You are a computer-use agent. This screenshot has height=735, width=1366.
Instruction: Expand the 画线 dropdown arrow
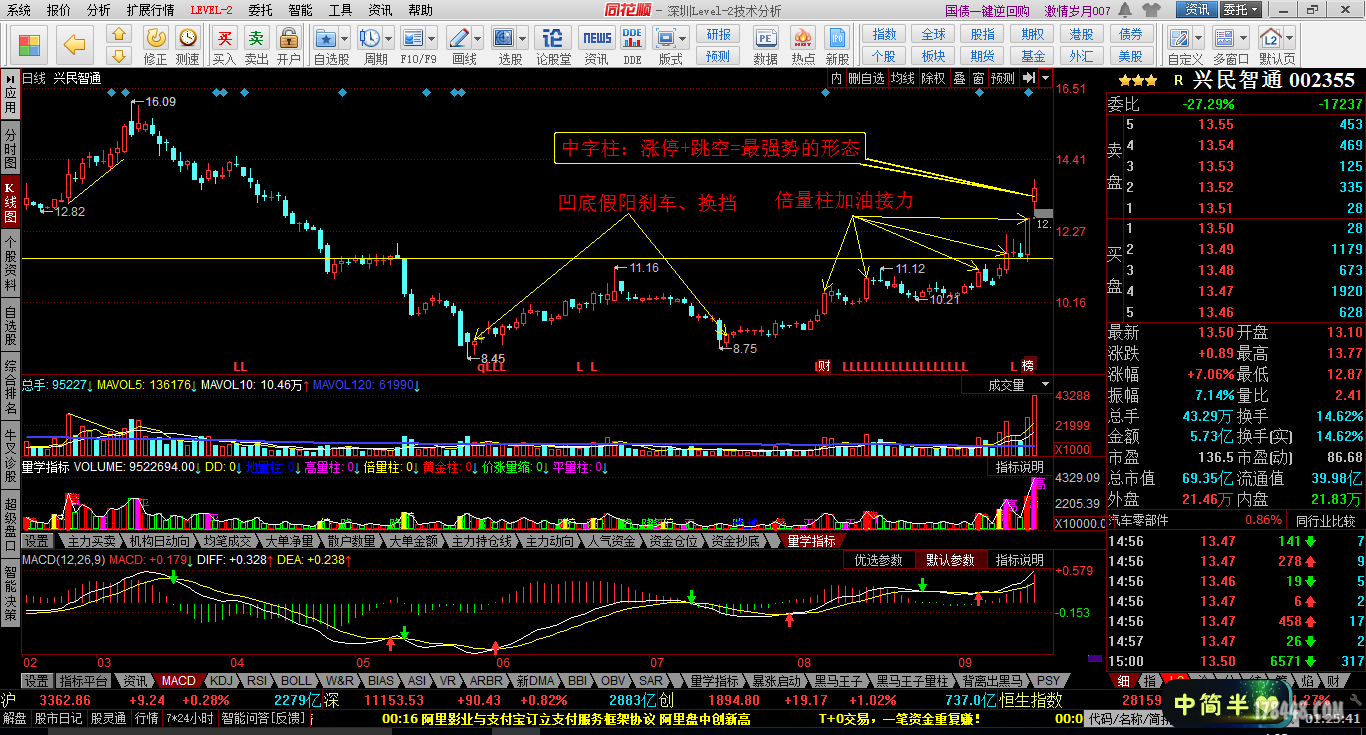pos(477,39)
